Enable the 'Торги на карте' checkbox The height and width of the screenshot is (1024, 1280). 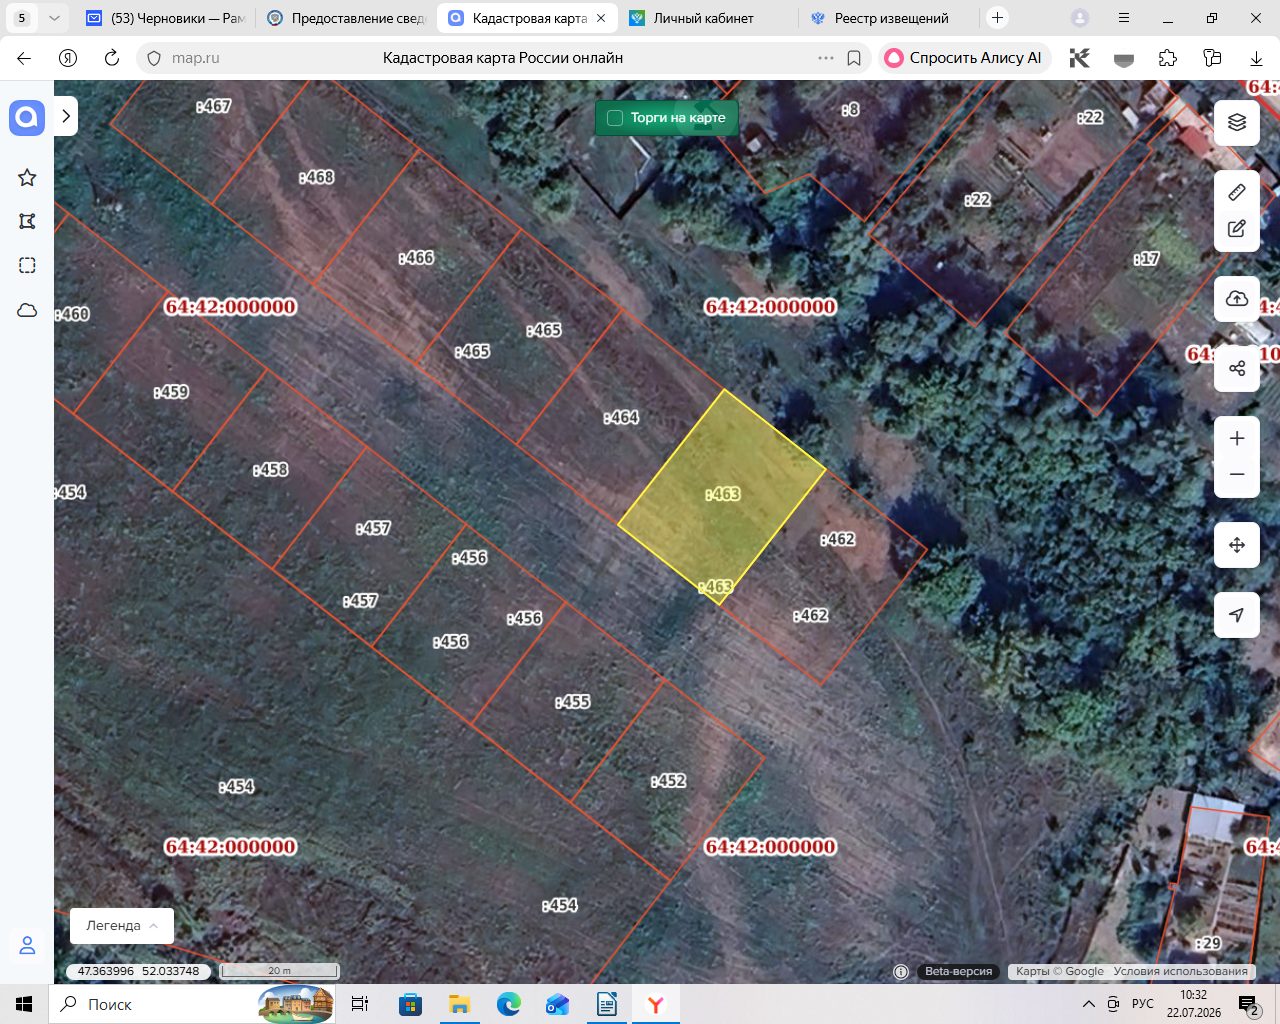click(x=615, y=118)
